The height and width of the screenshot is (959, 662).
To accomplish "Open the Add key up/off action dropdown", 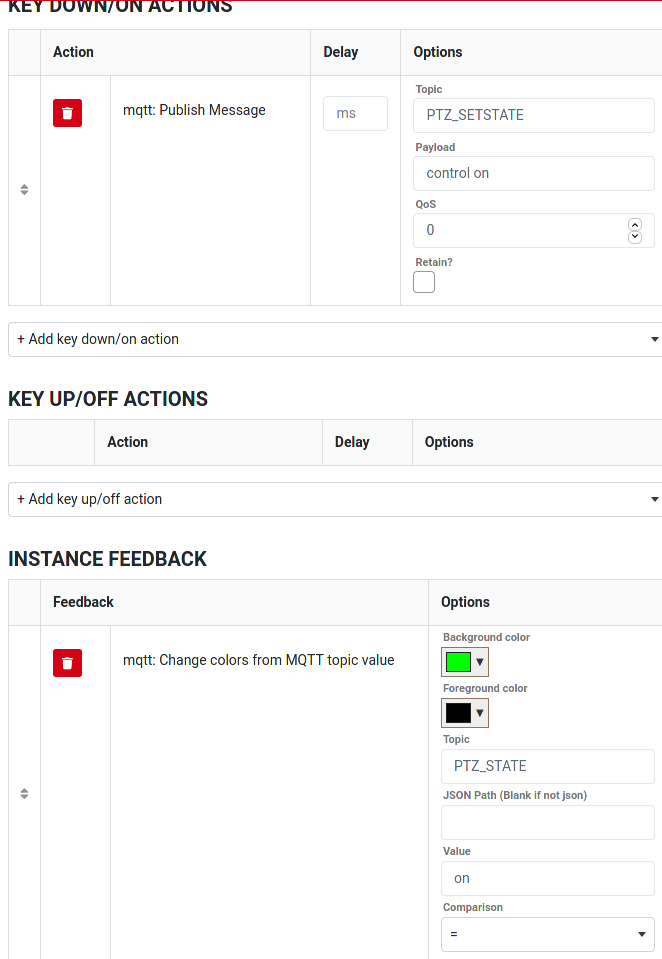I will point(335,500).
